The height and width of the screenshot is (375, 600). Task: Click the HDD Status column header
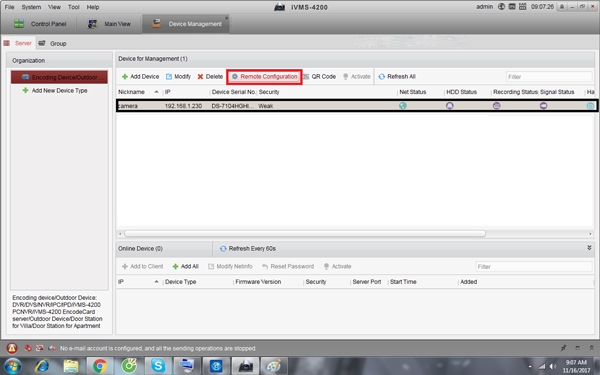point(461,92)
